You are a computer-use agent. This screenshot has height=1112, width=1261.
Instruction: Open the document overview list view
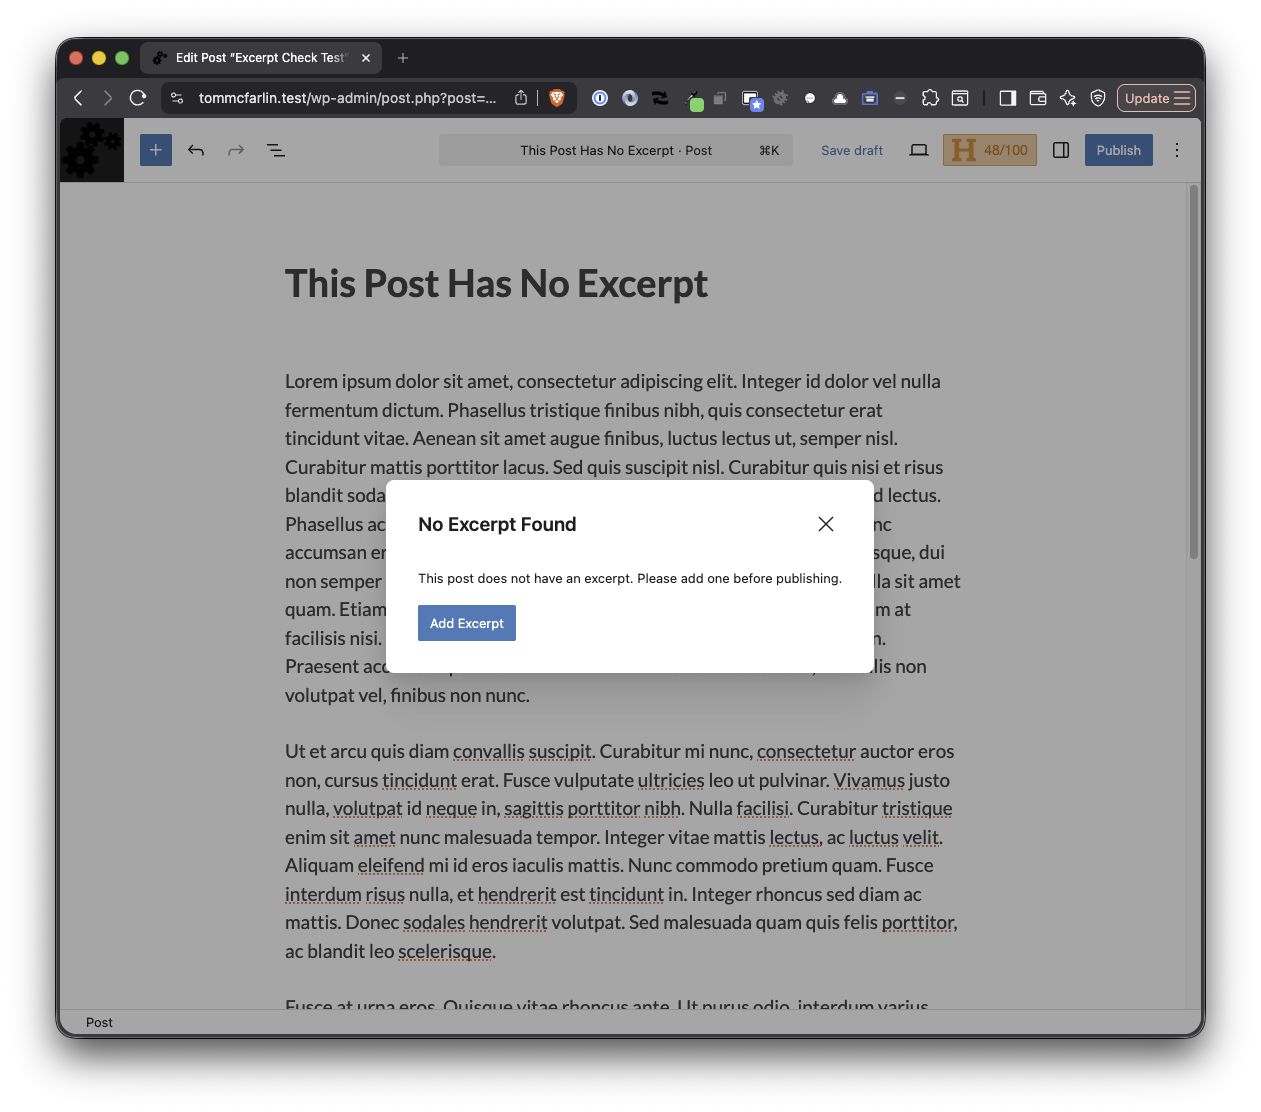(276, 150)
